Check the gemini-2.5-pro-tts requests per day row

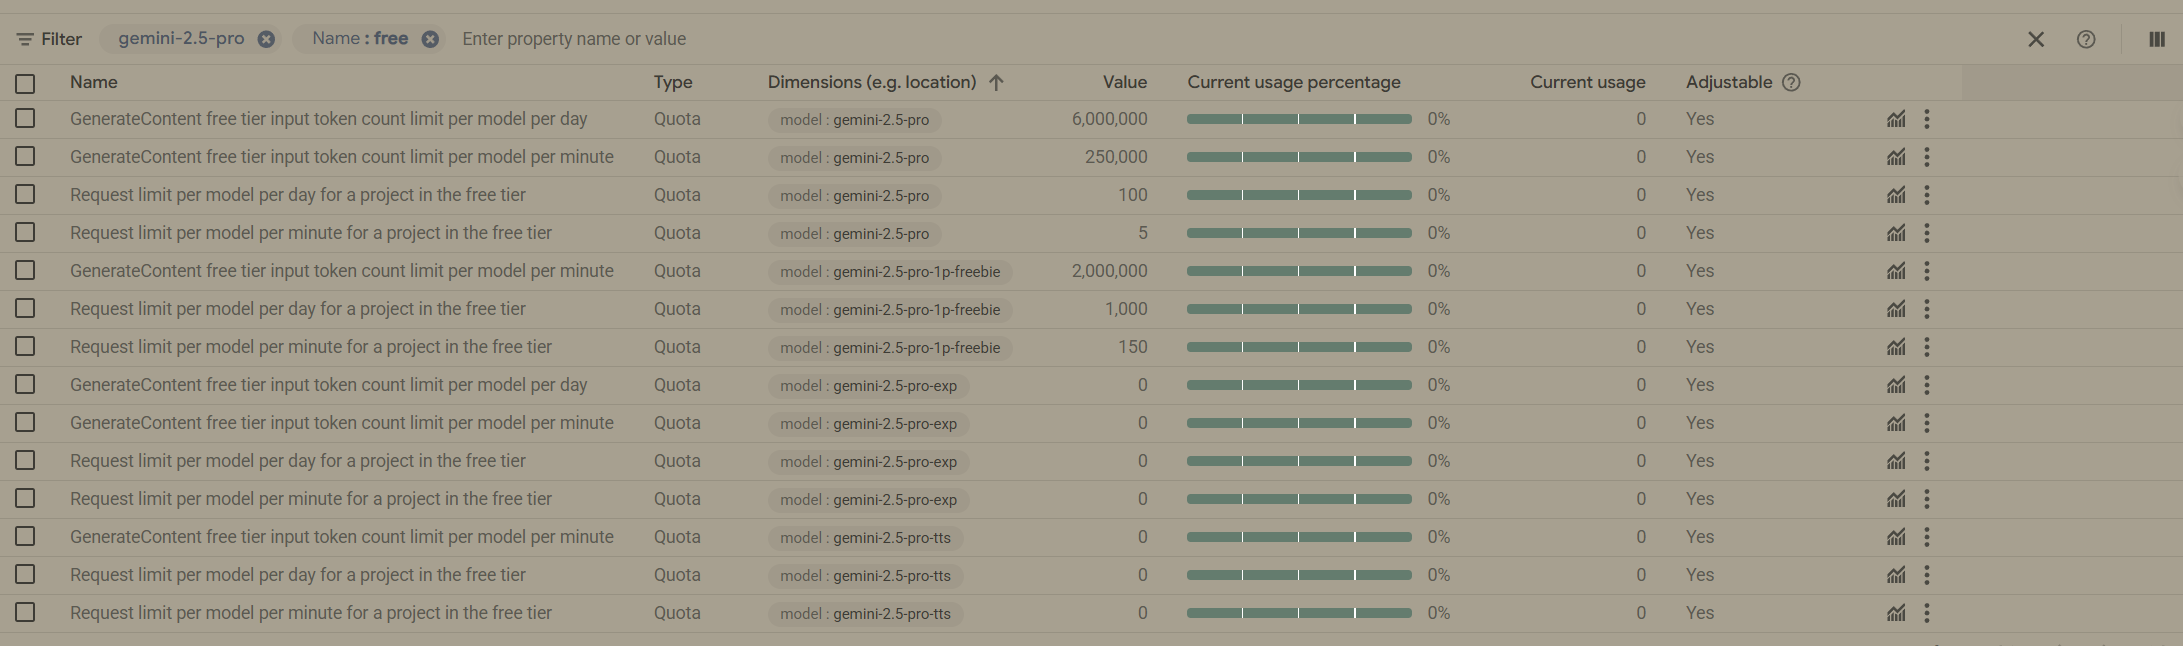pos(25,574)
